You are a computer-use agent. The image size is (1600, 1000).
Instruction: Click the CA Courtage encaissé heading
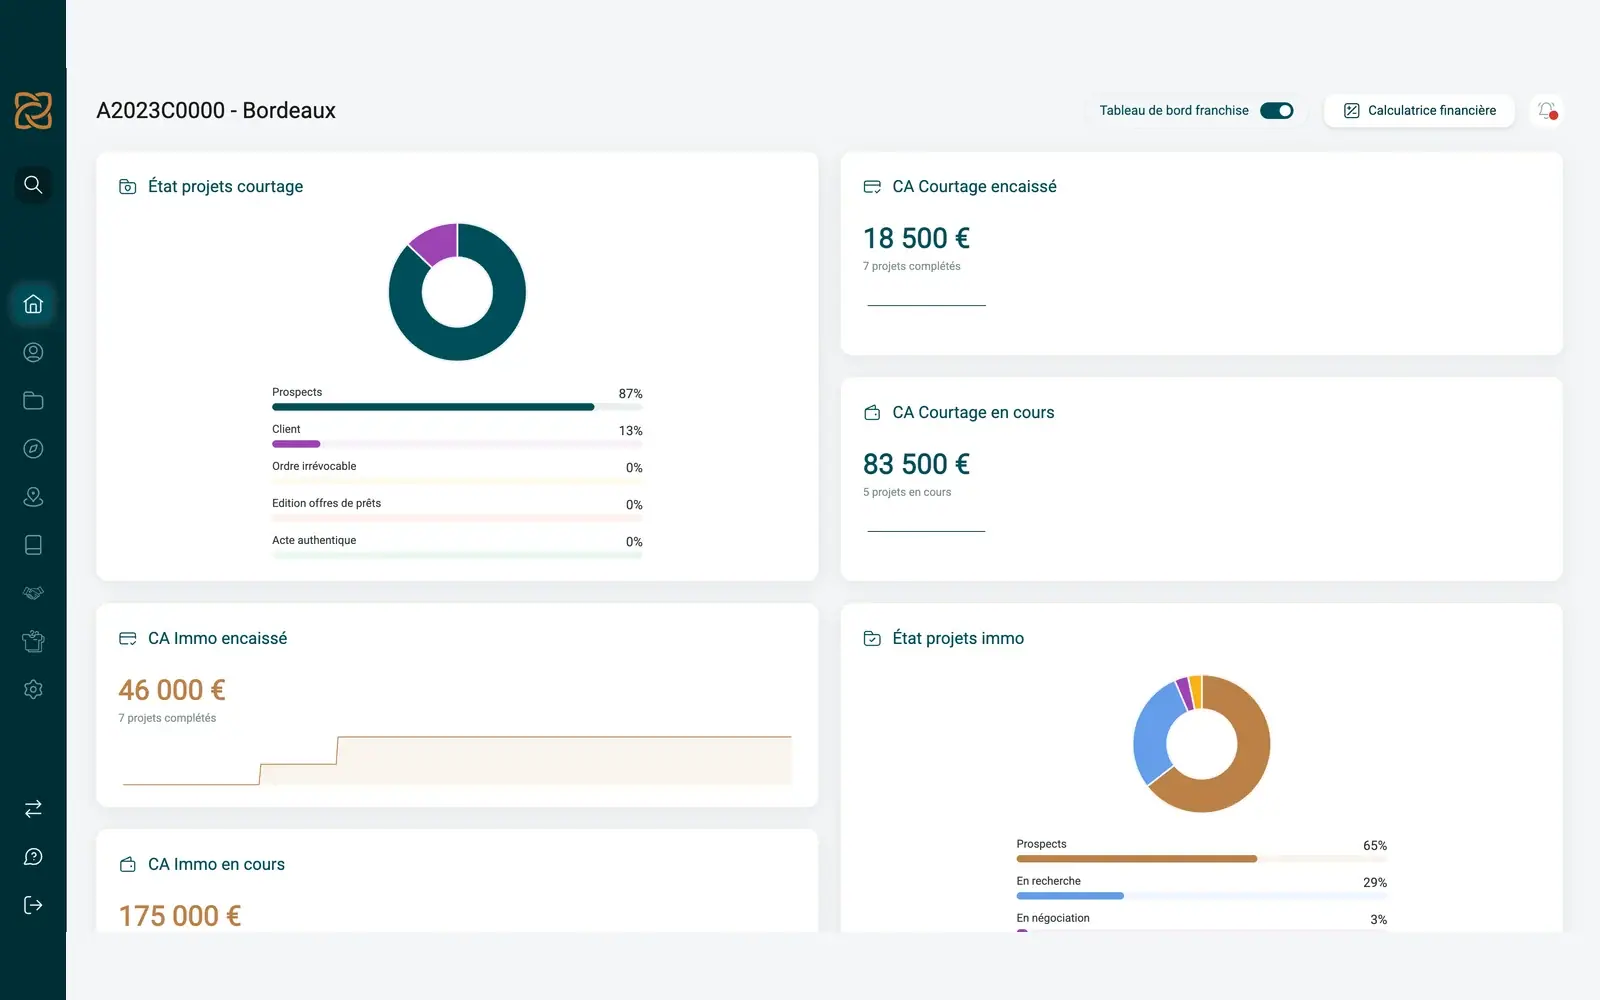tap(974, 186)
